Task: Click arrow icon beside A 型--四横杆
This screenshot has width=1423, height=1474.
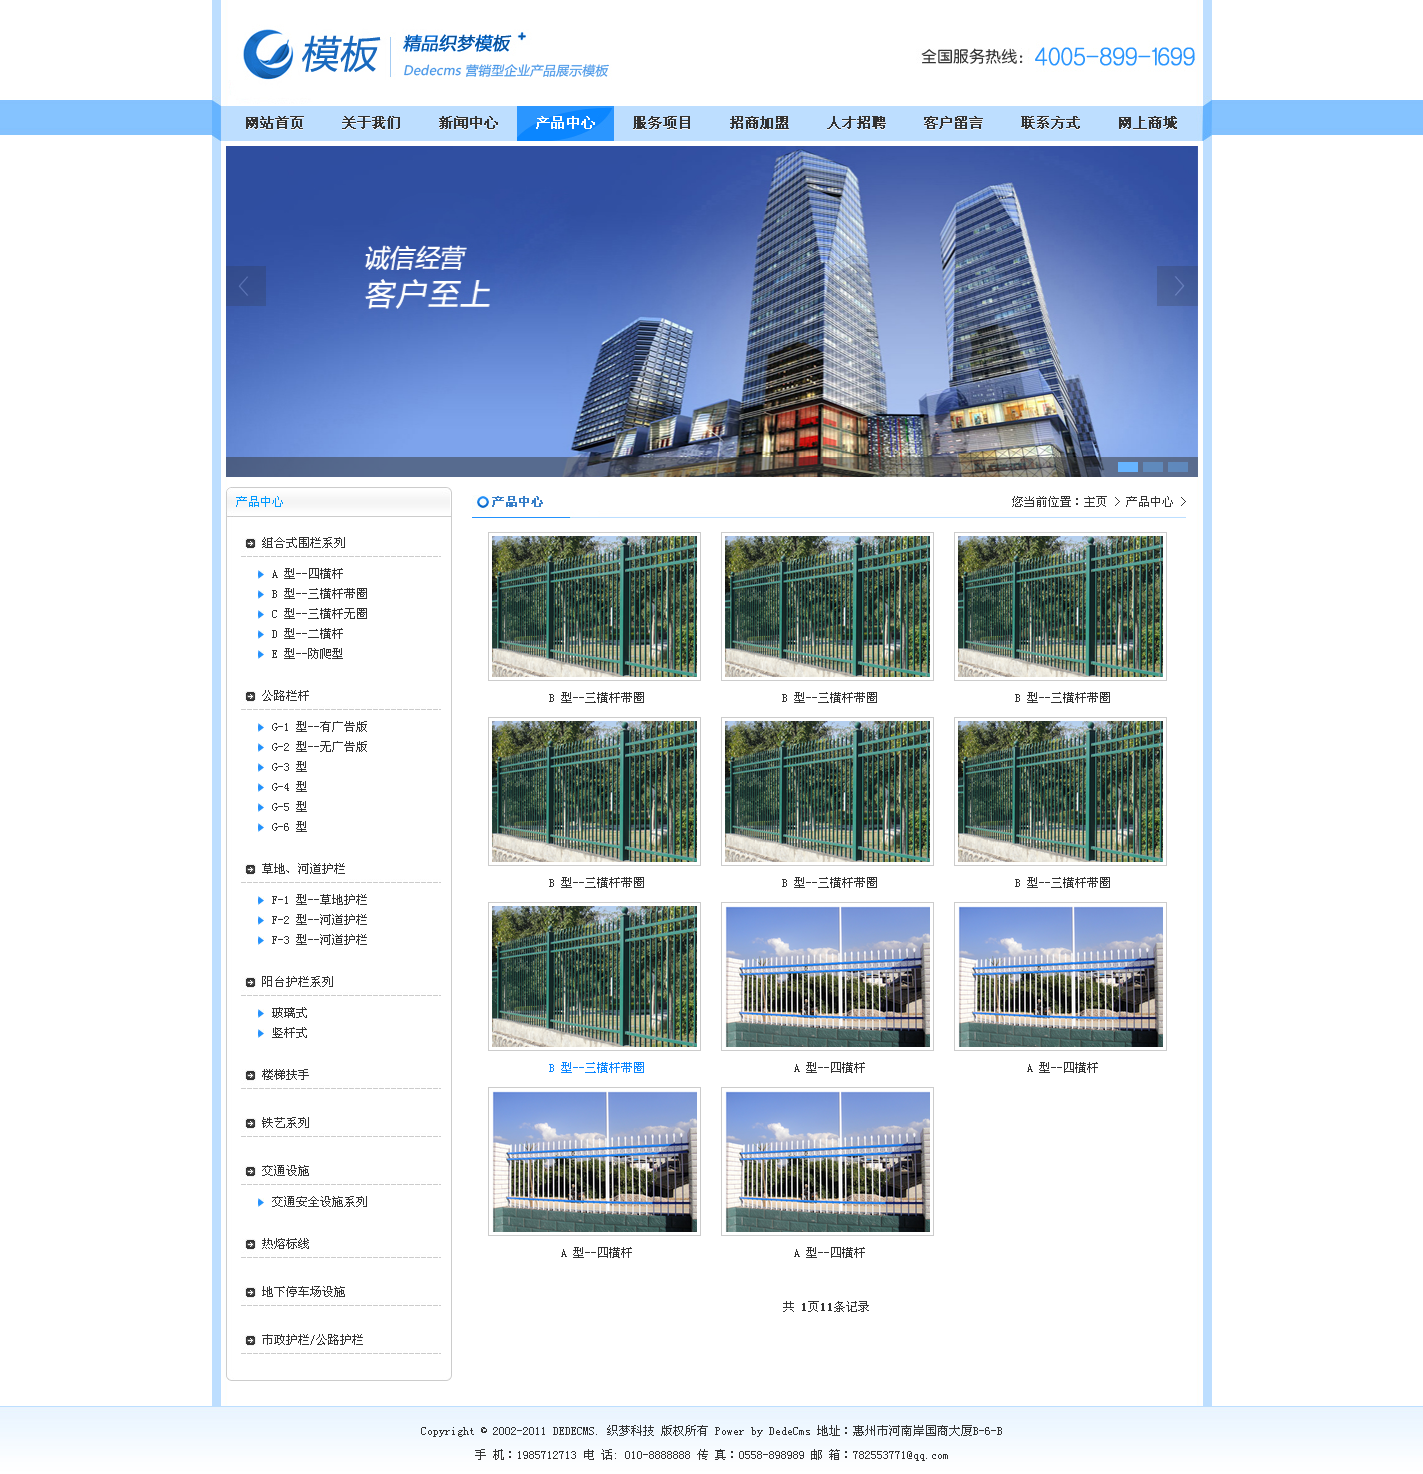Action: 261,575
